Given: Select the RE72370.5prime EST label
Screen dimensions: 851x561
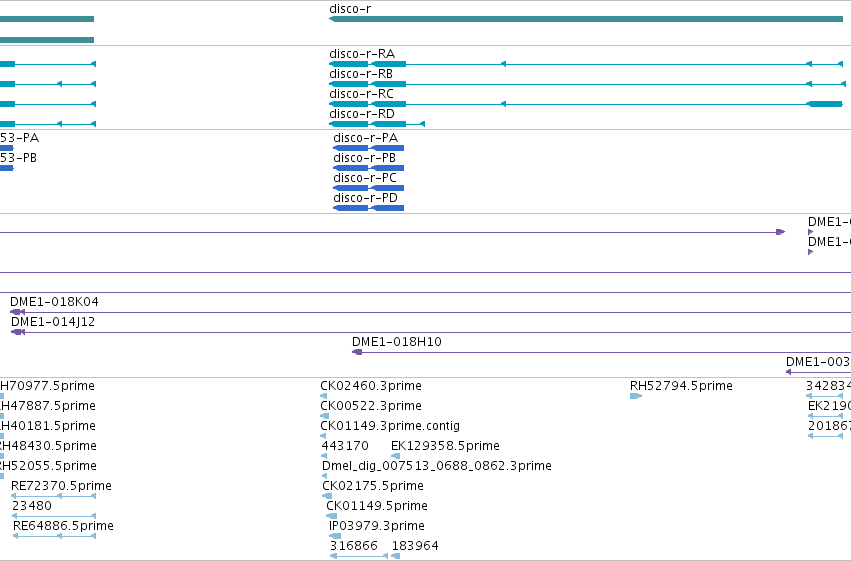Looking at the screenshot, I should point(61,486).
